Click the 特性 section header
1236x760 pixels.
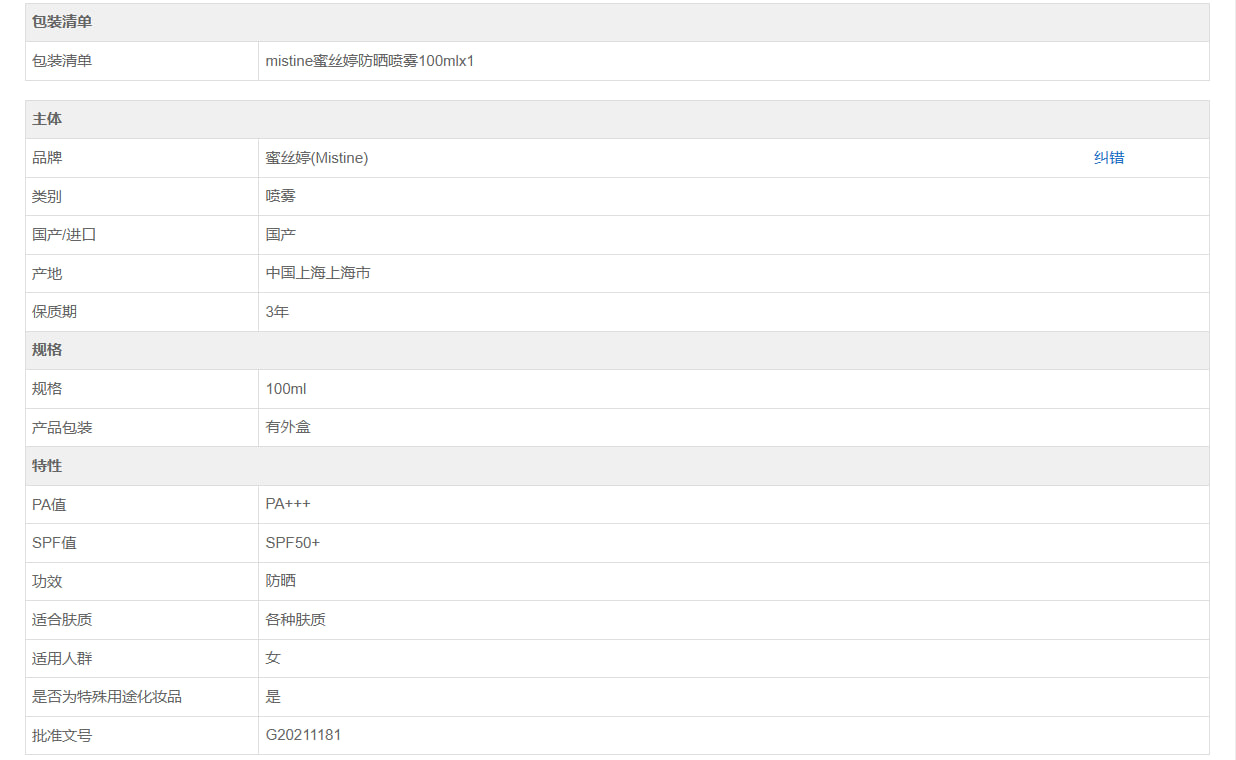pyautogui.click(x=47, y=466)
